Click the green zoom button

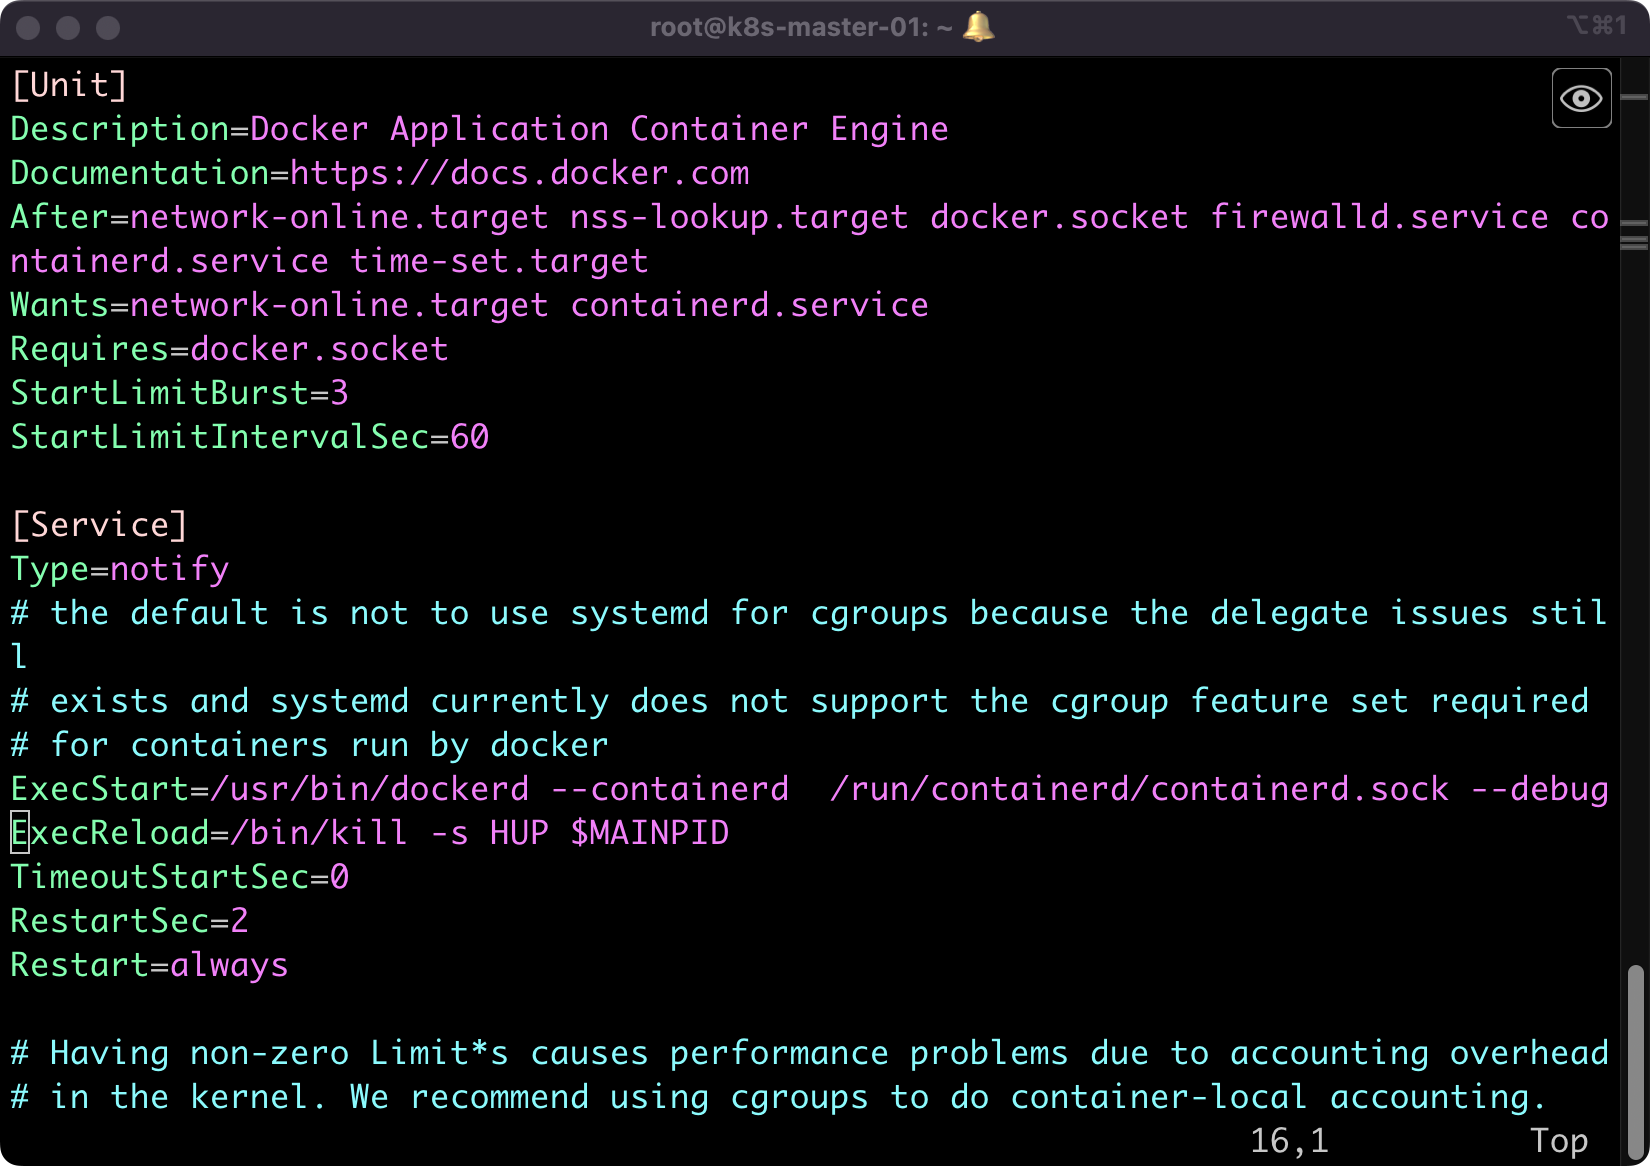pos(106,28)
